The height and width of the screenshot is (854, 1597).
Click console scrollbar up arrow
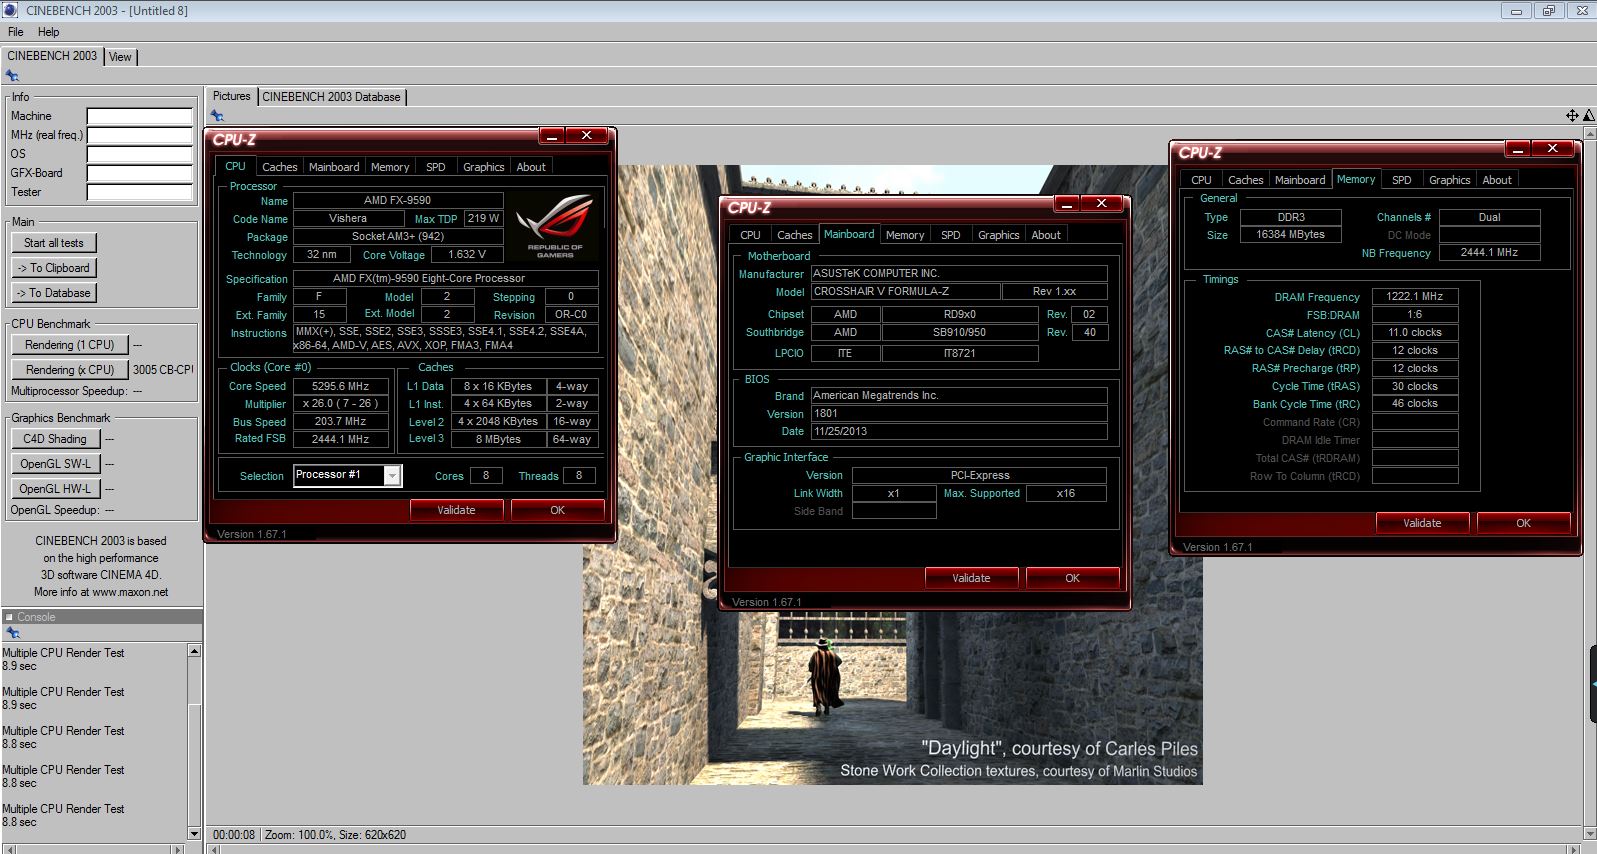tap(194, 651)
